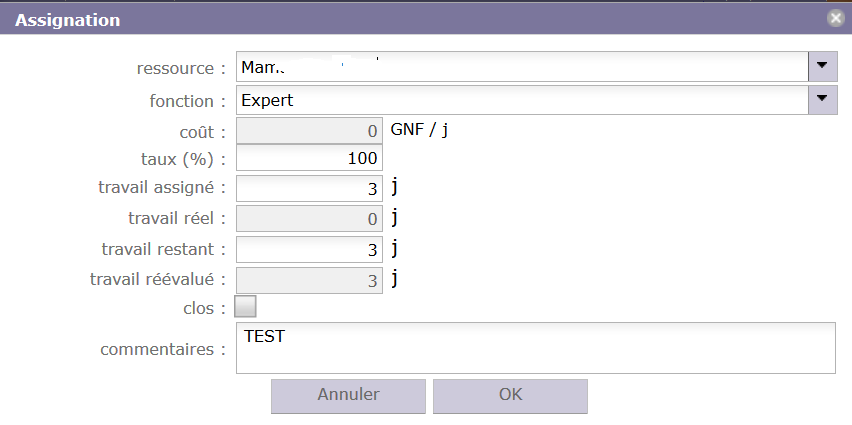852x425 pixels.
Task: Click the ressource combo box text field
Action: [x=521, y=67]
